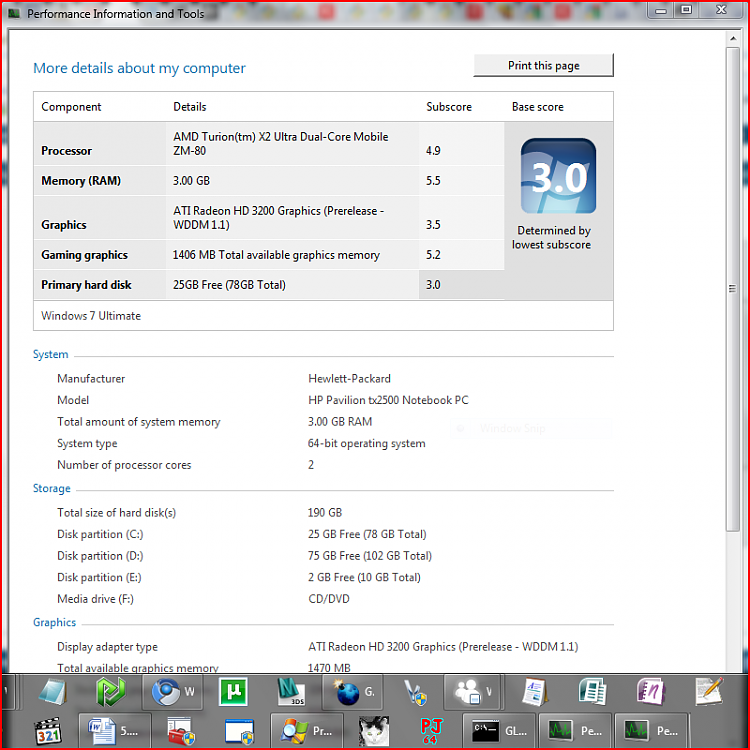Click the Total amount of system memory label
The height and width of the screenshot is (750, 750).
(x=139, y=422)
